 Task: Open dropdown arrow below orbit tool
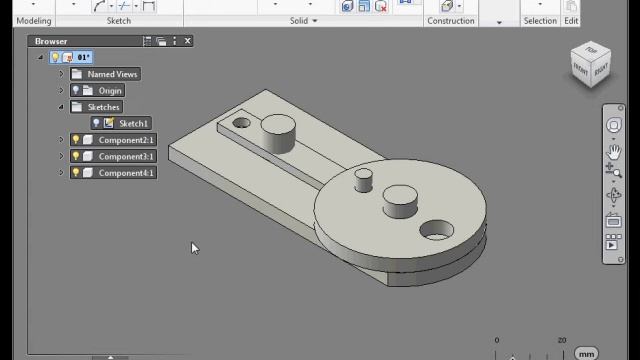pyautogui.click(x=613, y=207)
